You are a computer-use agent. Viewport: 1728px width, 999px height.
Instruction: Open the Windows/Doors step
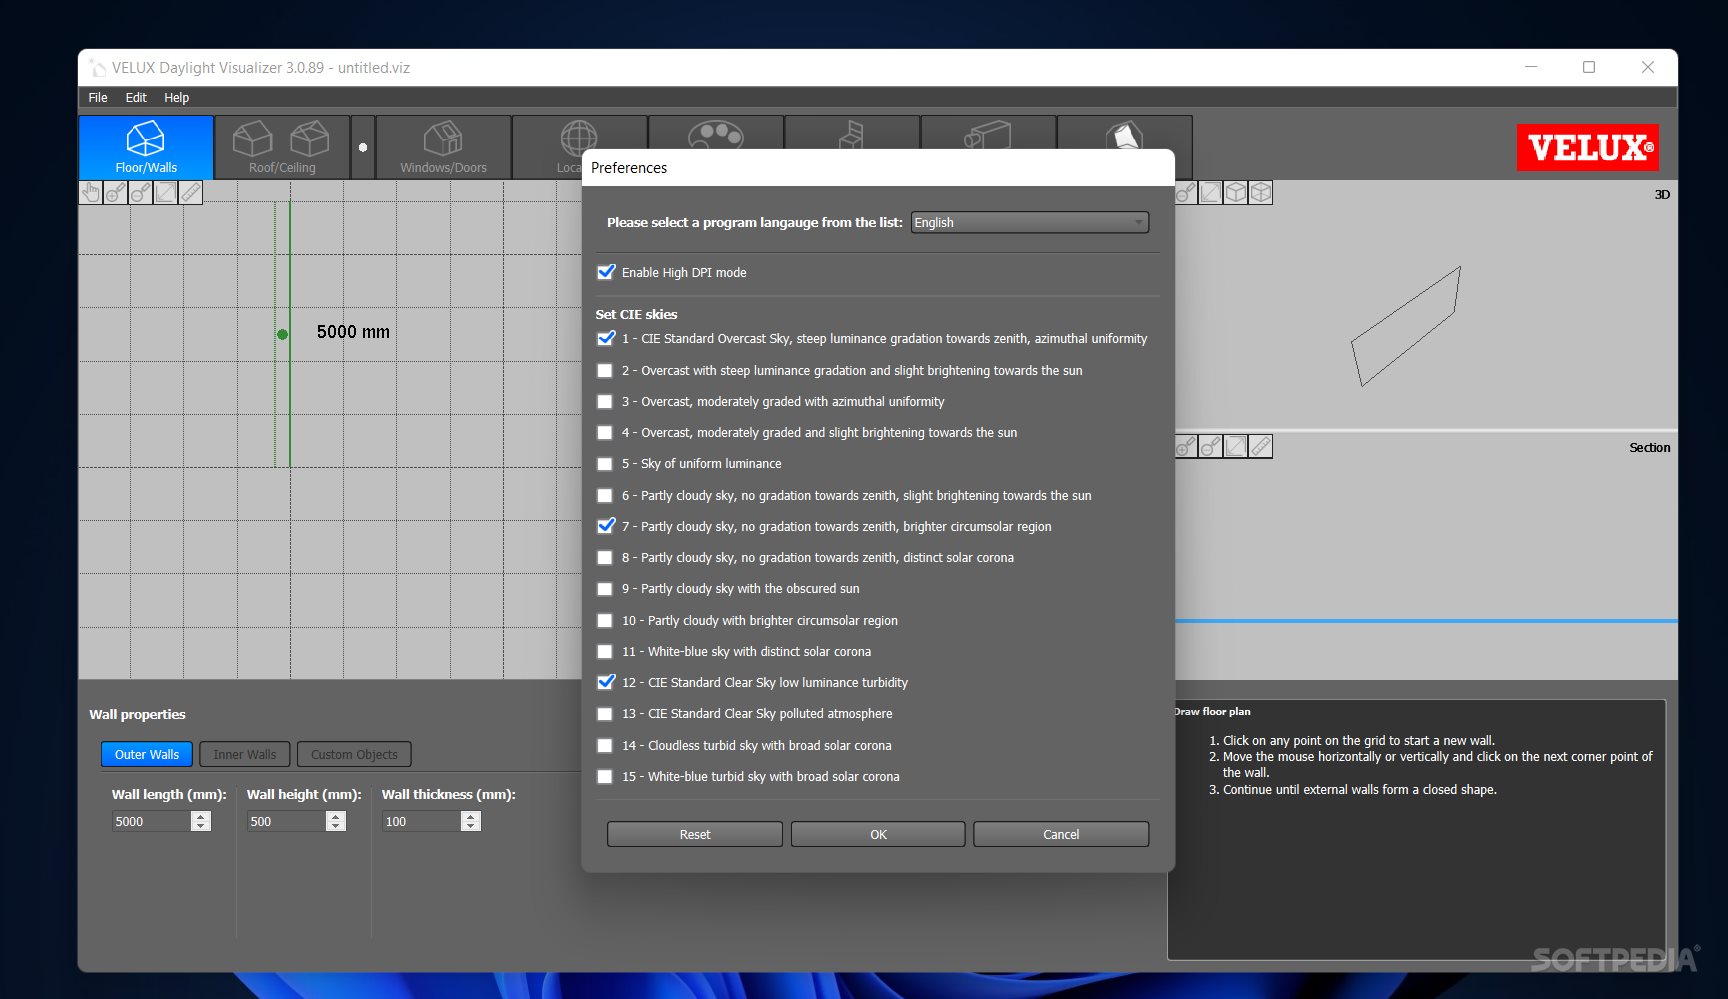[x=443, y=147]
